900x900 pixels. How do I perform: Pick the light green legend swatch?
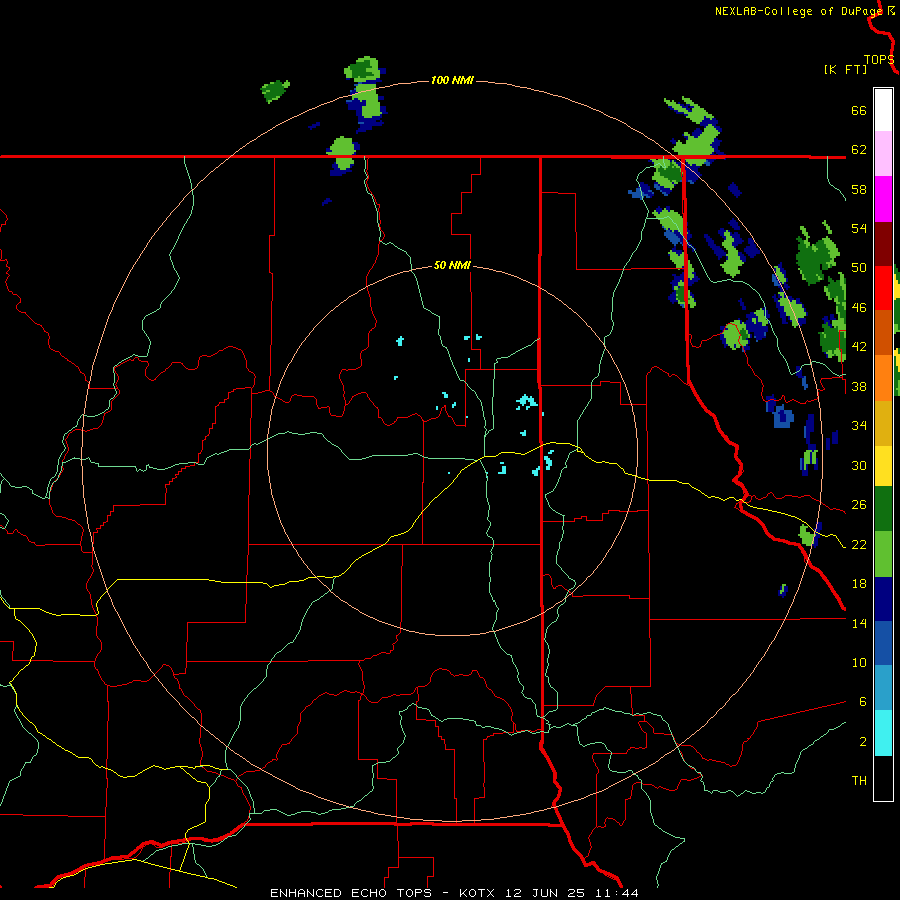pyautogui.click(x=883, y=554)
